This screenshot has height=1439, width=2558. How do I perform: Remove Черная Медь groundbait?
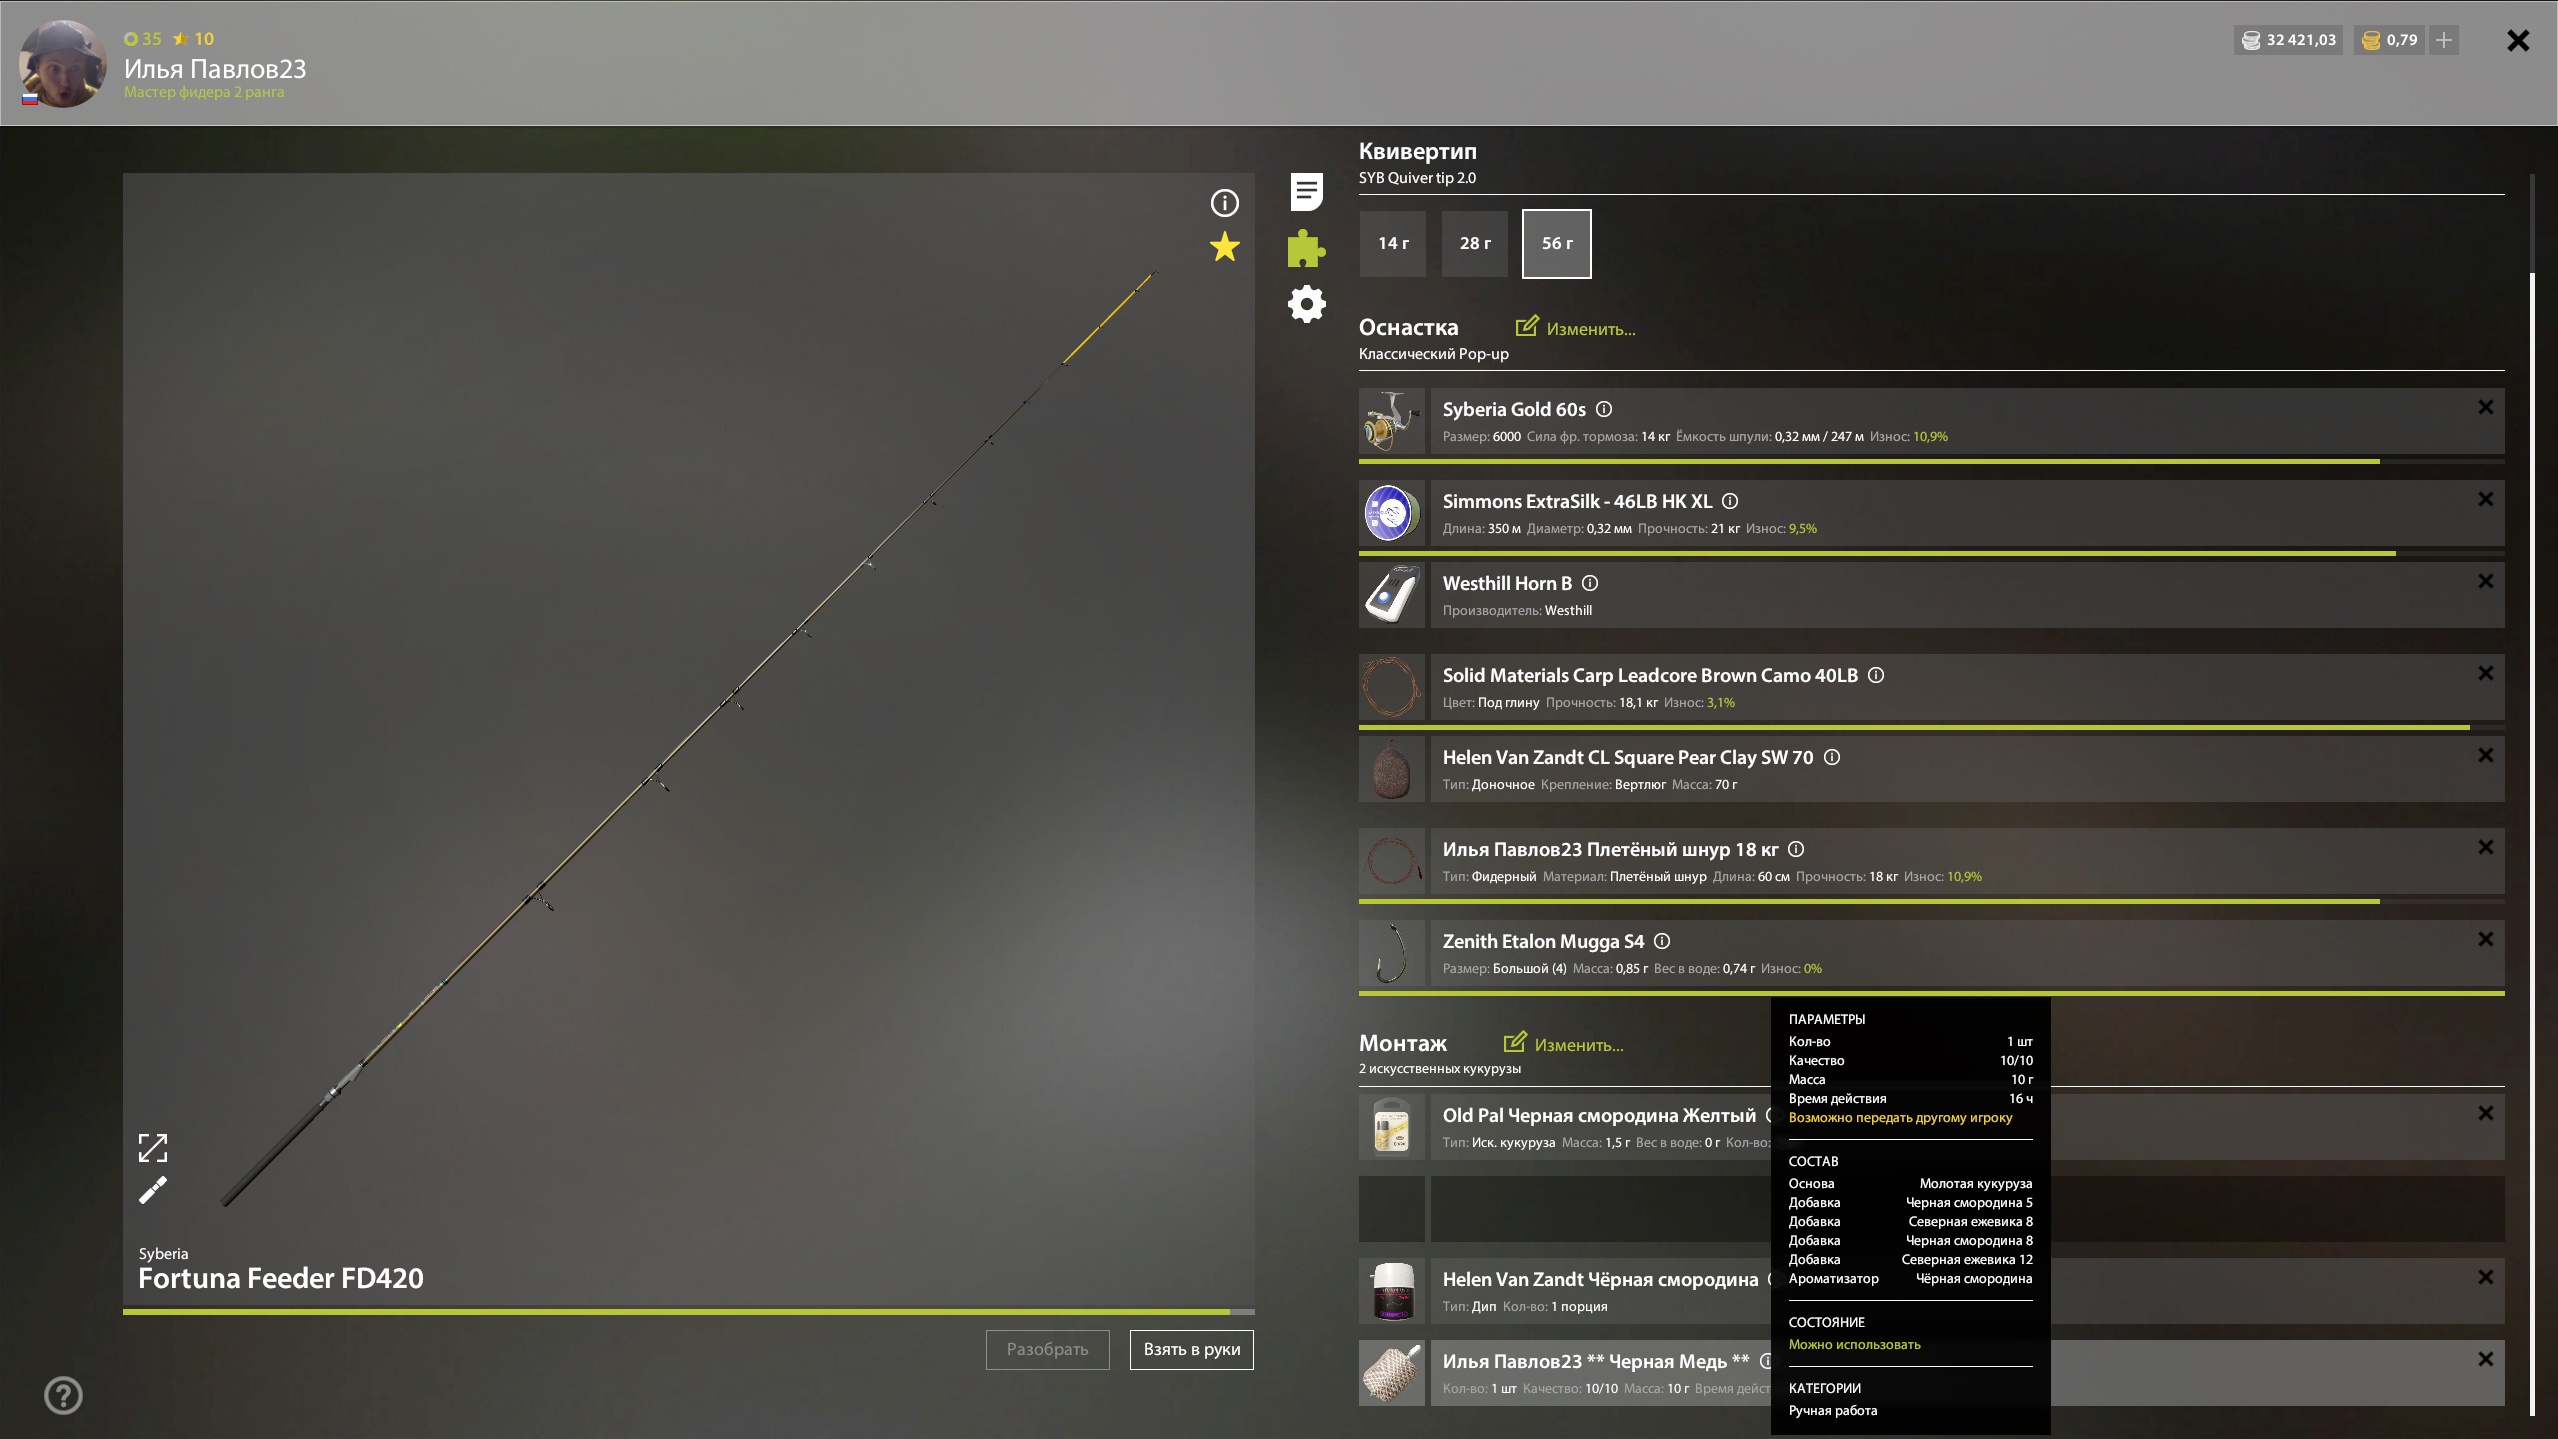coord(2485,1359)
